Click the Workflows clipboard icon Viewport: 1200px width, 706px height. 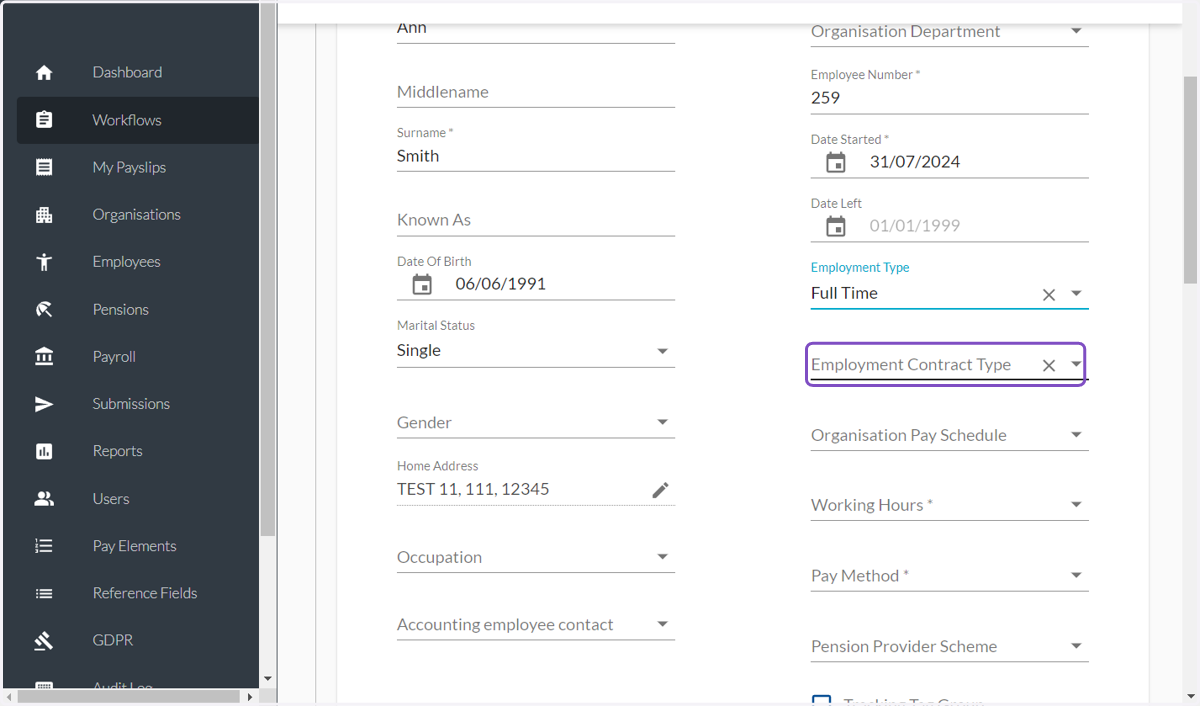[x=44, y=120]
